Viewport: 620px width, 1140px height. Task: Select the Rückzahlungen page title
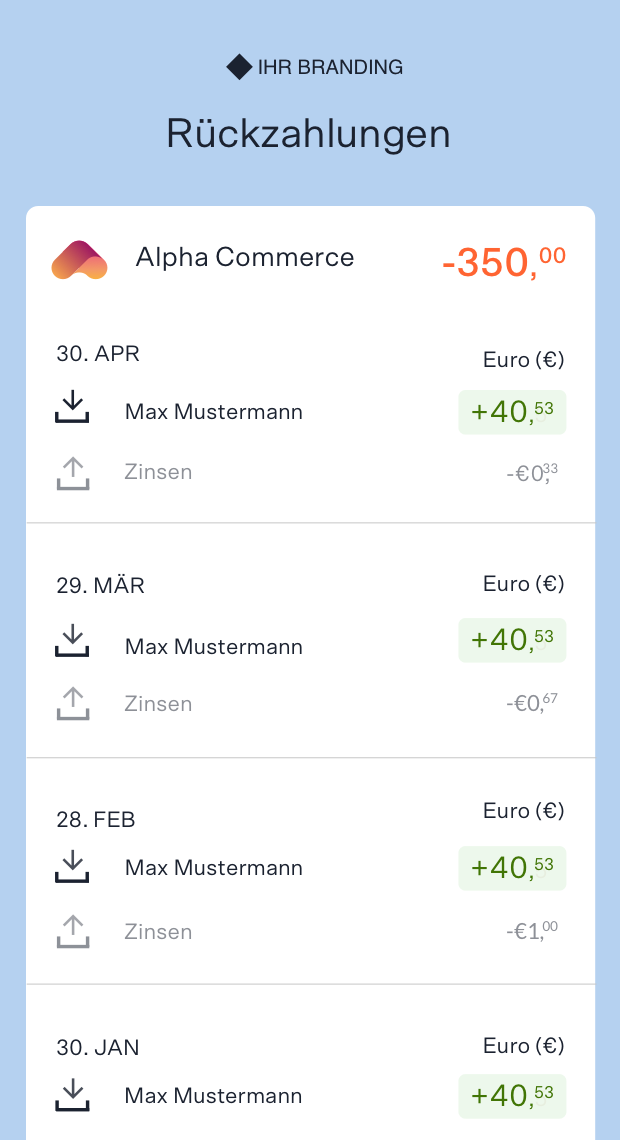pyautogui.click(x=310, y=133)
